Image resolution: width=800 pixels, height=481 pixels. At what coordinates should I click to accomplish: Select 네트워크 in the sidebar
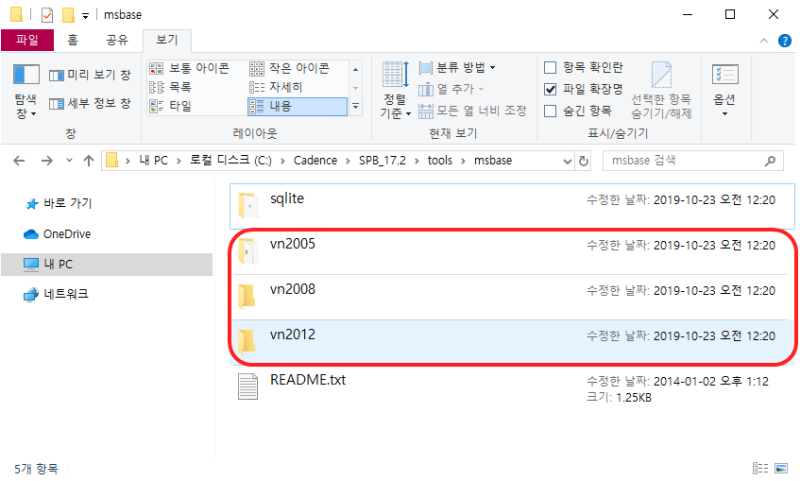click(x=56, y=294)
